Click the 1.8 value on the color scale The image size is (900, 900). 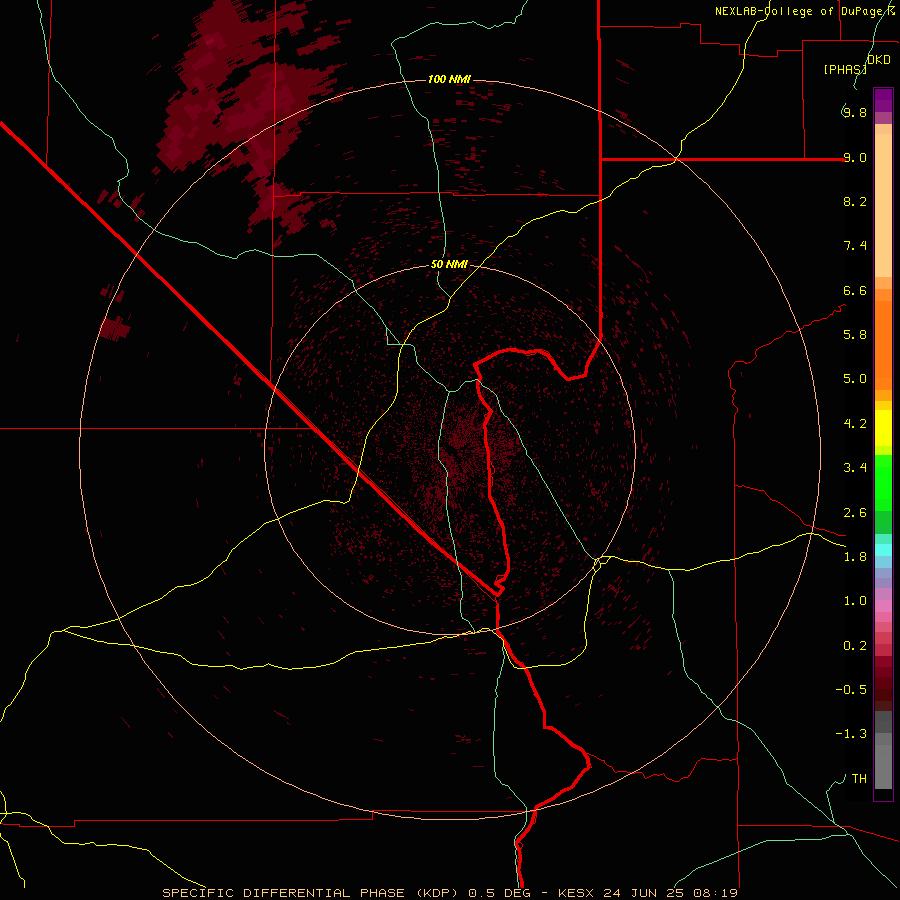[x=855, y=557]
